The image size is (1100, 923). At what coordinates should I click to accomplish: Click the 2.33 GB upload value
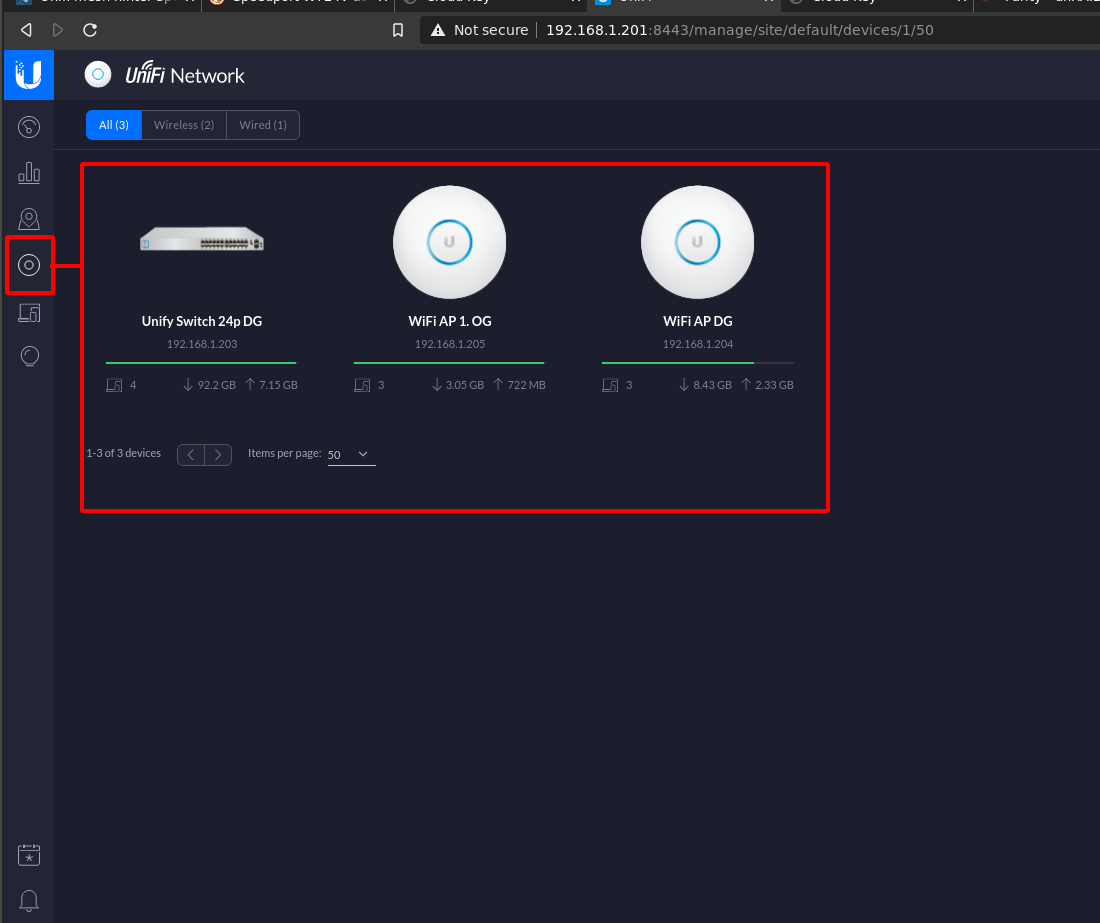(x=774, y=385)
